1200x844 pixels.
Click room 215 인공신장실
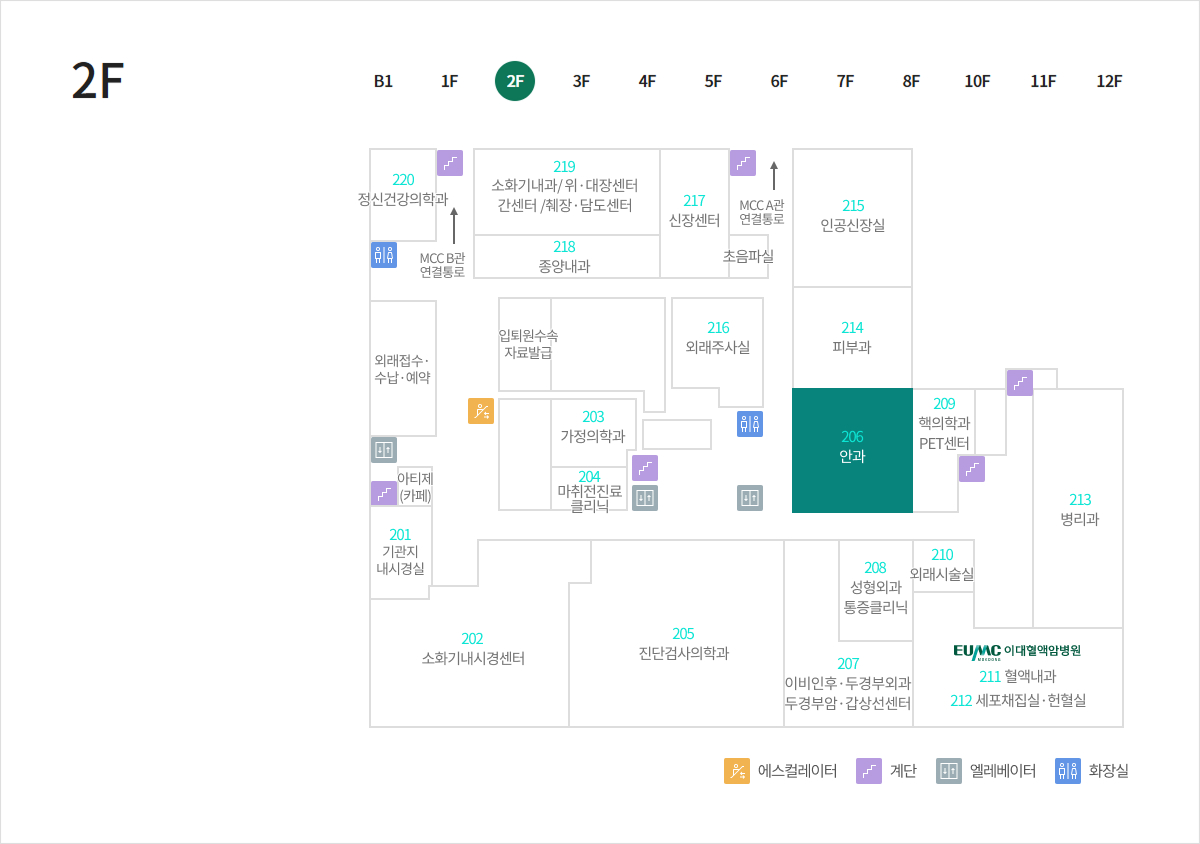point(852,216)
